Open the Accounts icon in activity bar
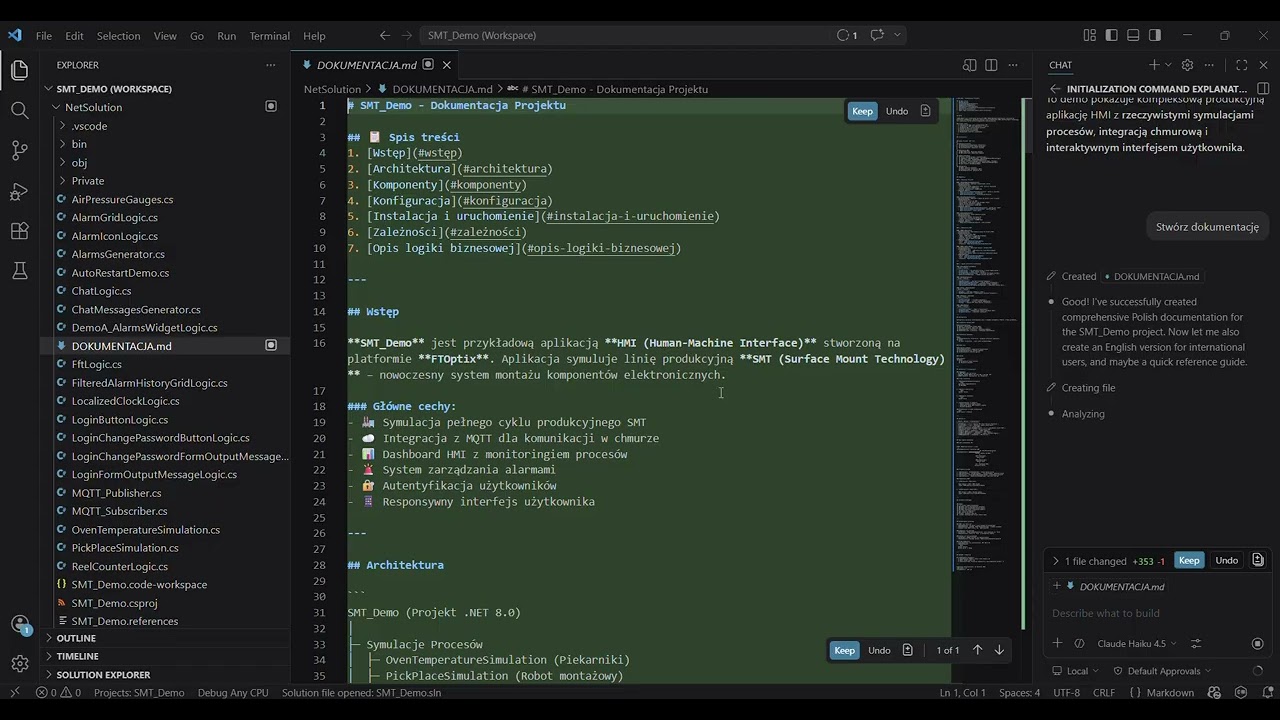Image resolution: width=1280 pixels, height=720 pixels. (x=19, y=625)
